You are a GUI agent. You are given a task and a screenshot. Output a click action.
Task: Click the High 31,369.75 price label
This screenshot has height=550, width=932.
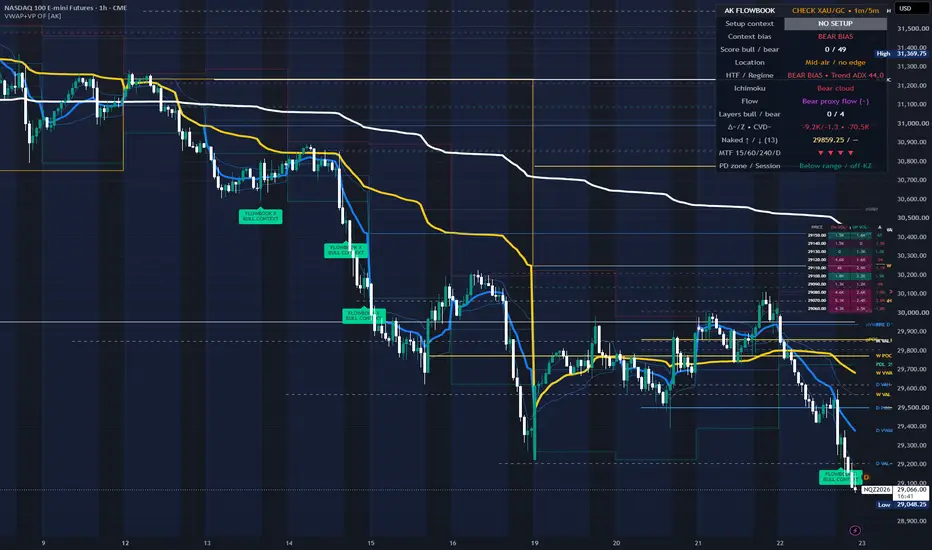[x=901, y=54]
